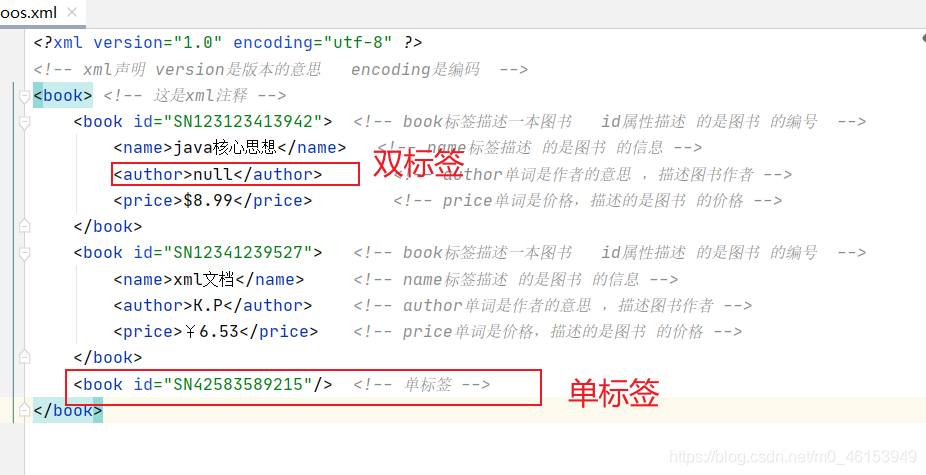Screen dimensions: 926x475
Task: Click the null text inside author tag
Action: pyautogui.click(x=213, y=174)
